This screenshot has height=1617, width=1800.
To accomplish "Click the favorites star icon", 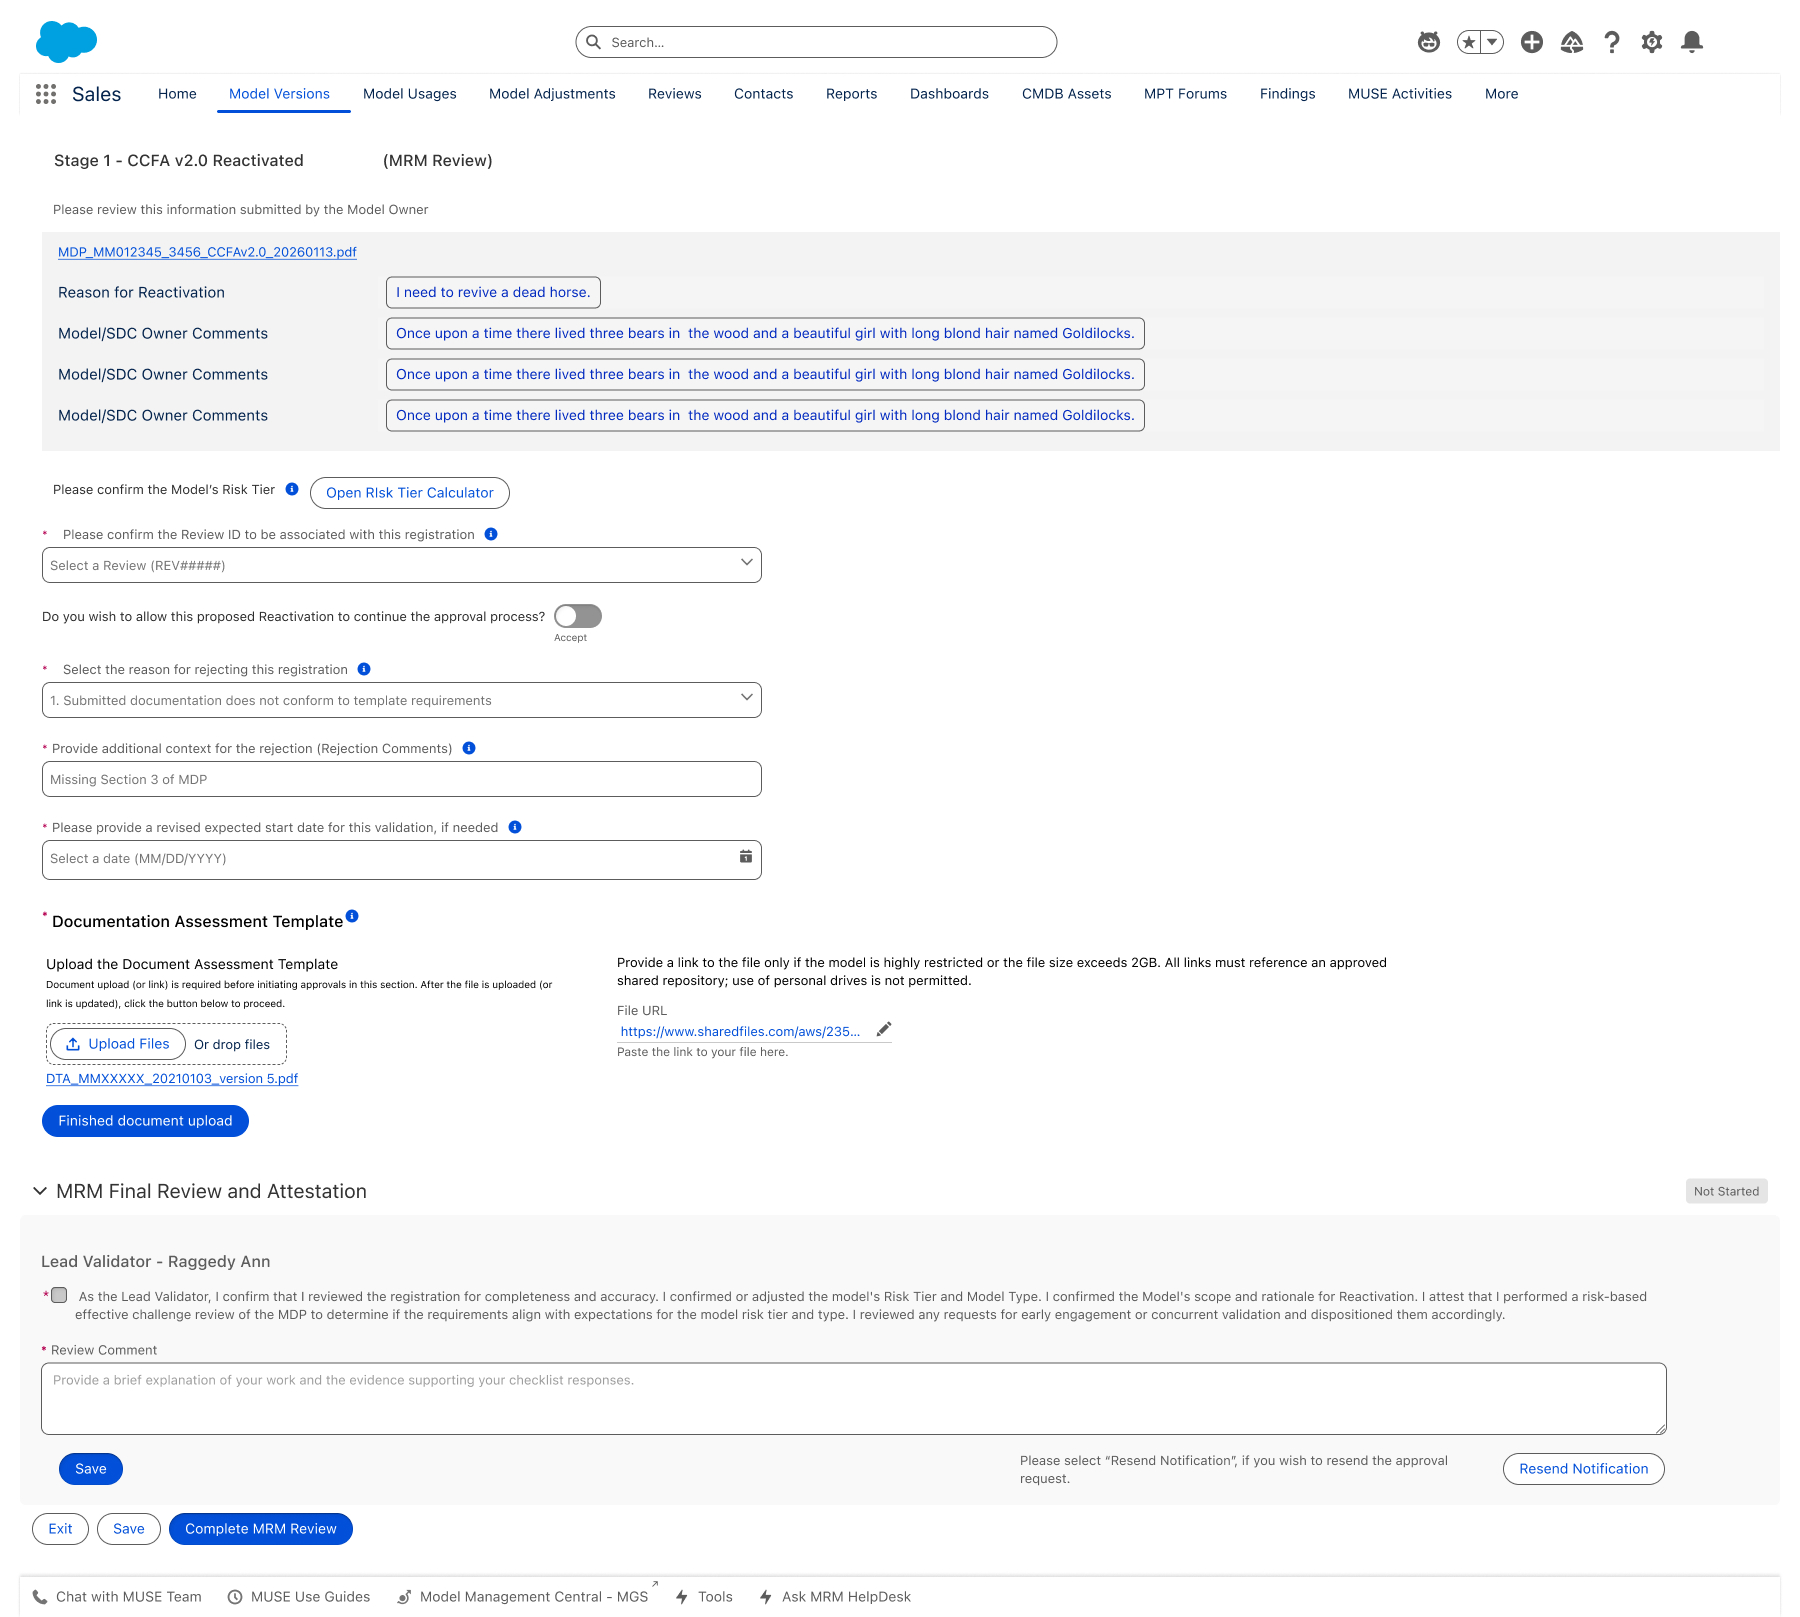I will tap(1469, 42).
